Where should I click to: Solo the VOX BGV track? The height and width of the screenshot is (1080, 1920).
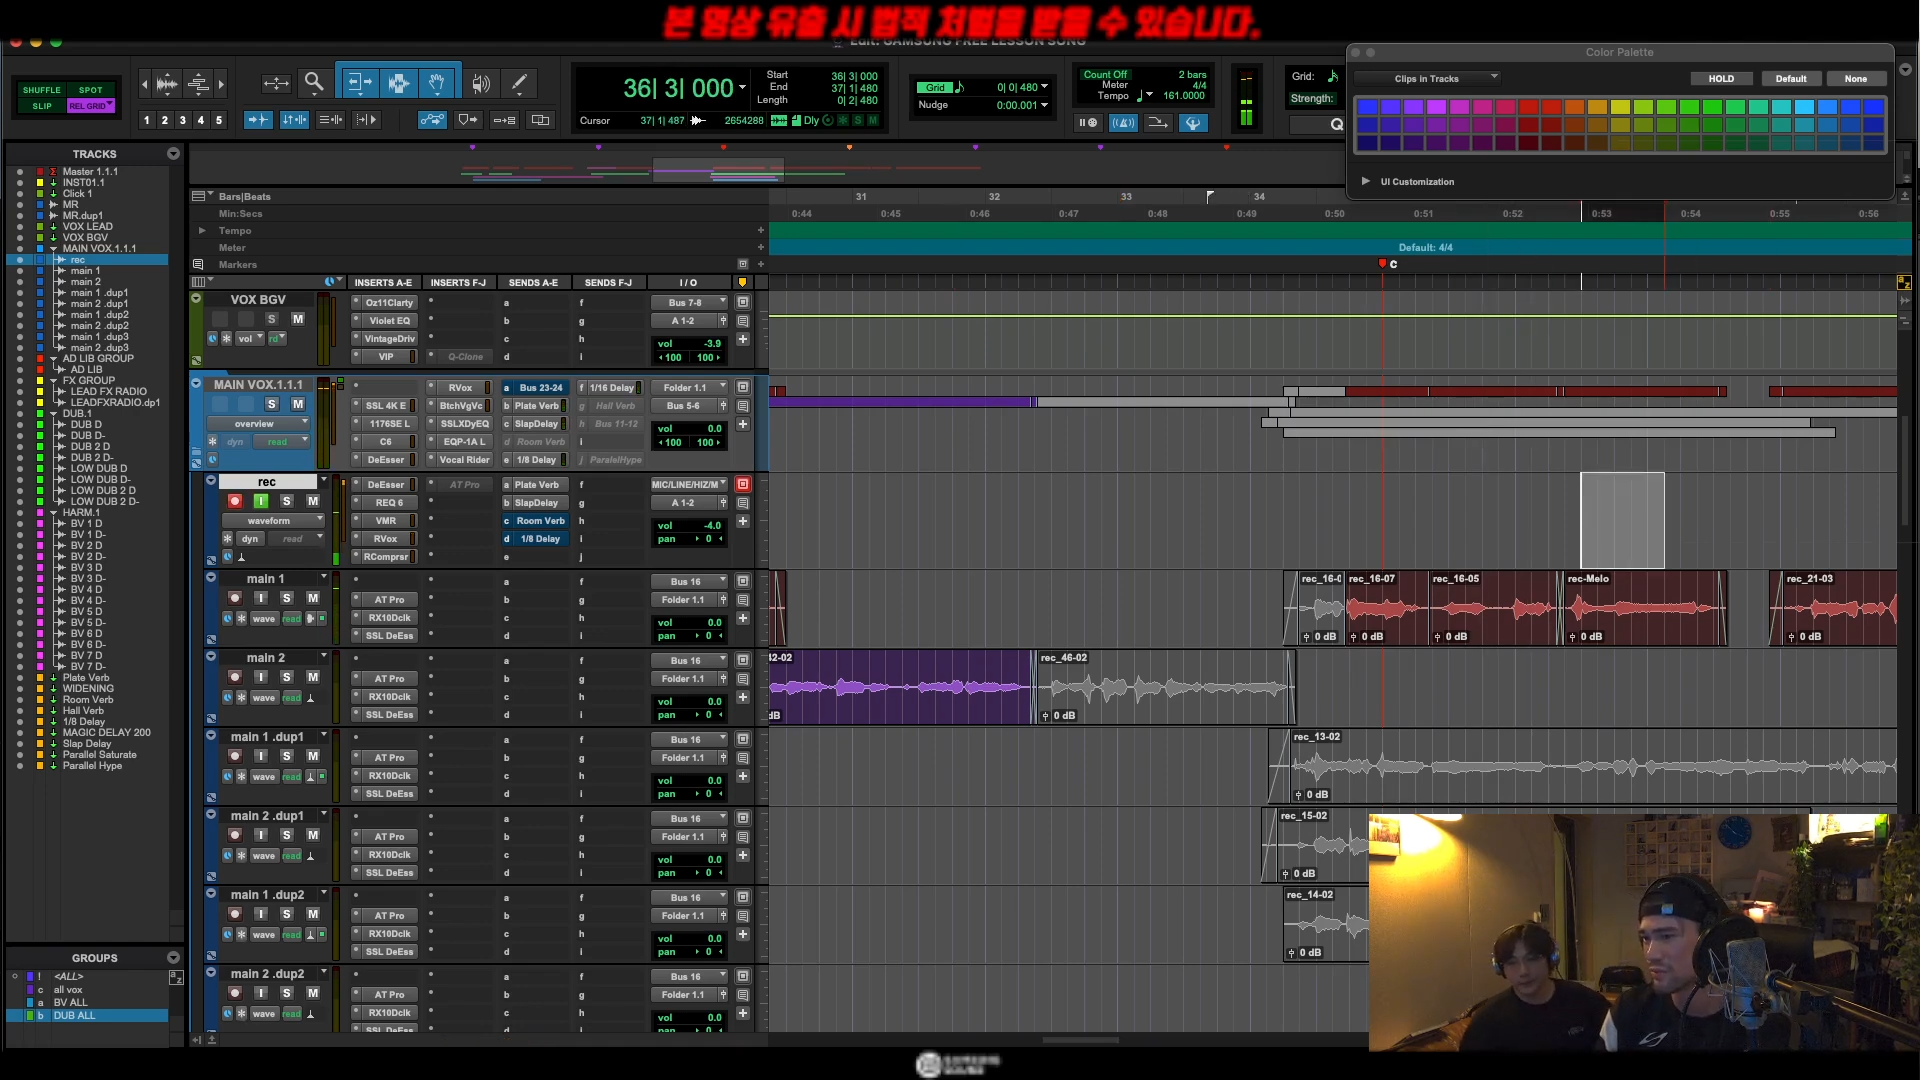tap(271, 319)
